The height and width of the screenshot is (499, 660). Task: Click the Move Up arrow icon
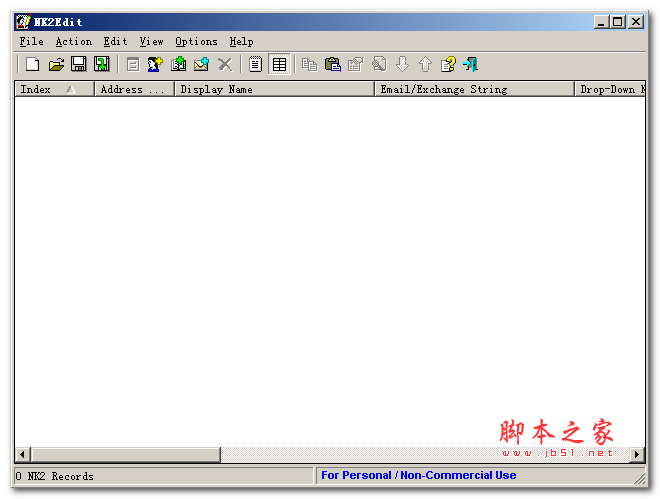pyautogui.click(x=425, y=65)
